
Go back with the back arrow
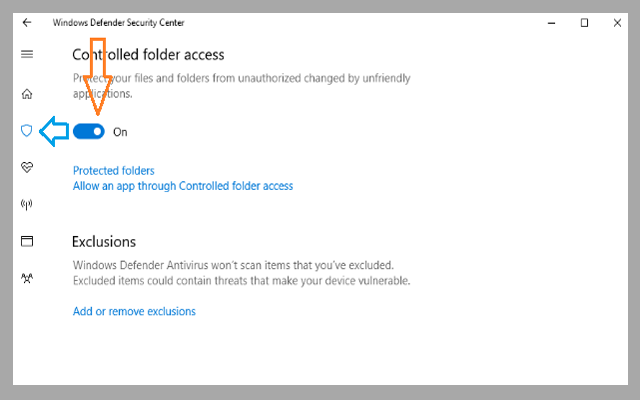(27, 22)
